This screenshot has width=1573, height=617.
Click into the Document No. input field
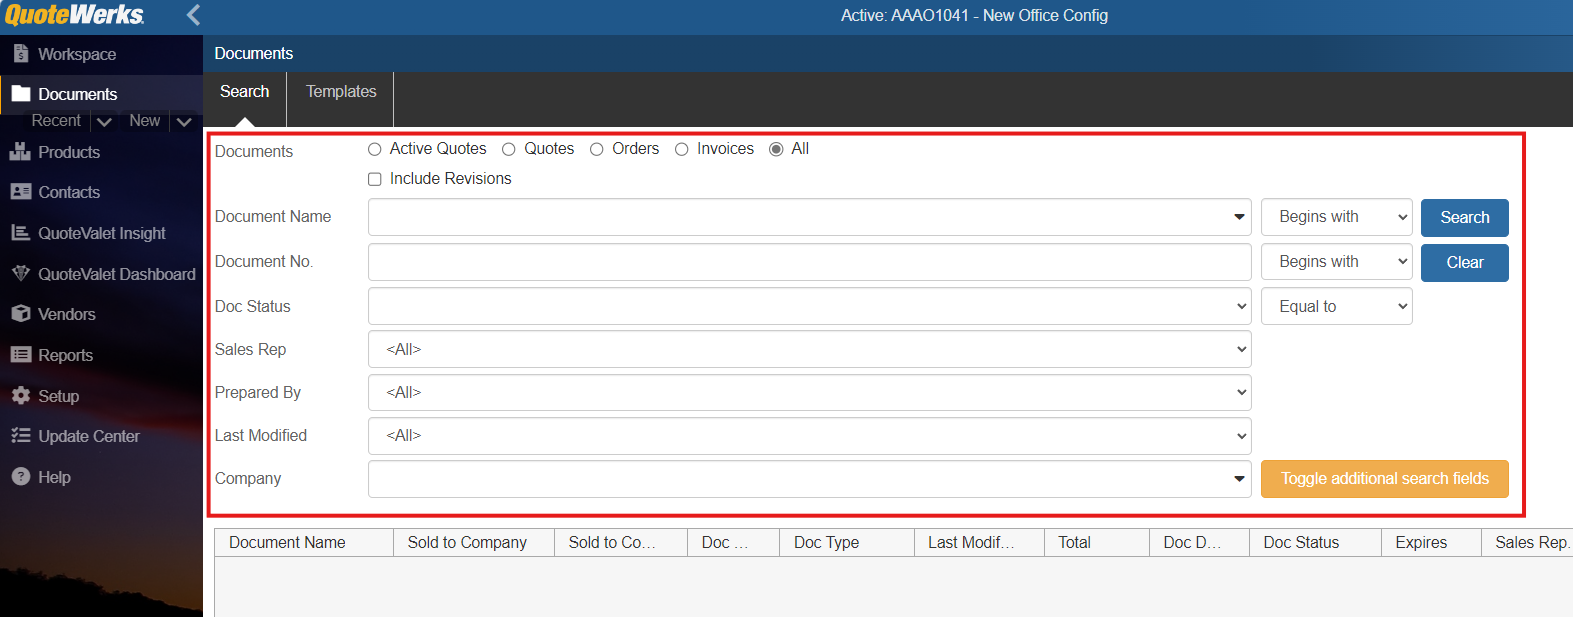(x=809, y=262)
